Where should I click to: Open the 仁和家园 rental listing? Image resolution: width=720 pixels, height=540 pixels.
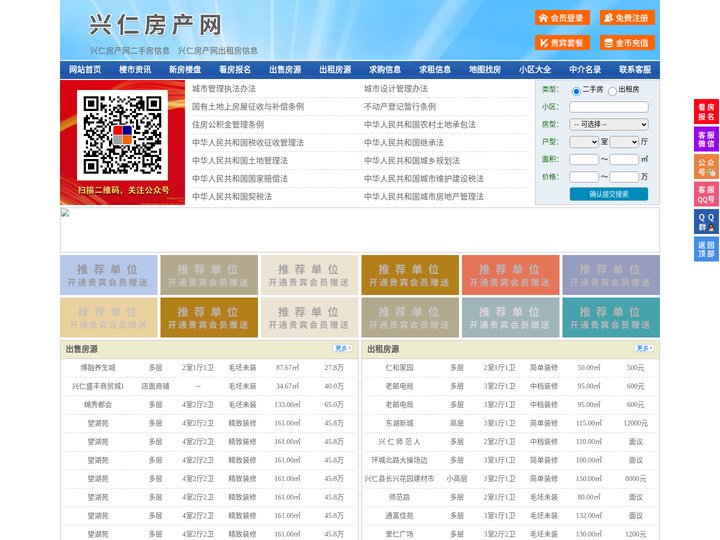coord(399,368)
